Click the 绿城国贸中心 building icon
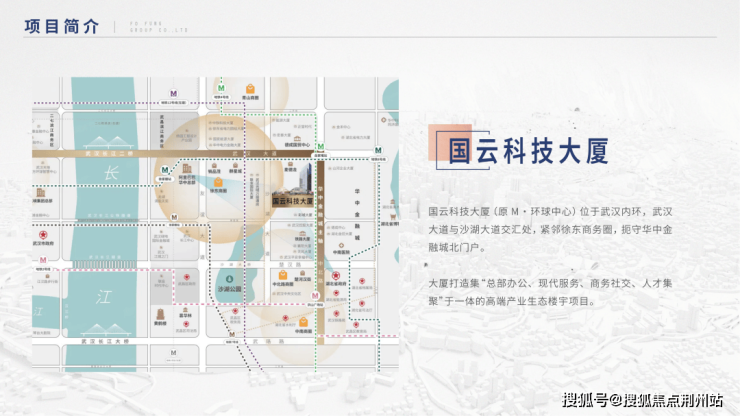 (x=297, y=138)
